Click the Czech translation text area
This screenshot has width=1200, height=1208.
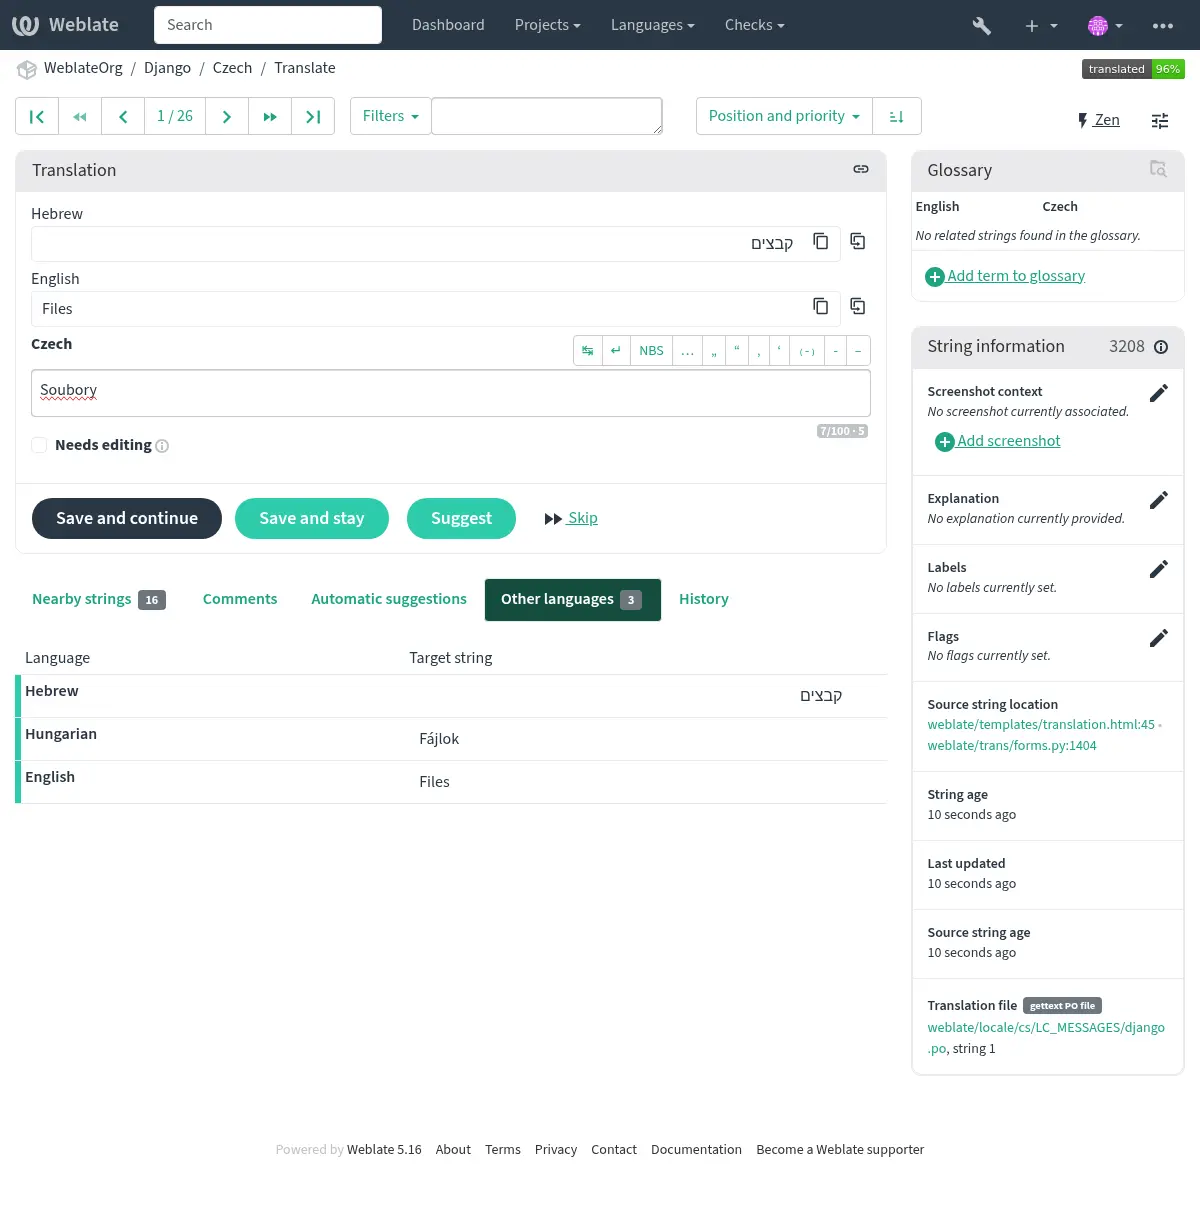(x=450, y=393)
